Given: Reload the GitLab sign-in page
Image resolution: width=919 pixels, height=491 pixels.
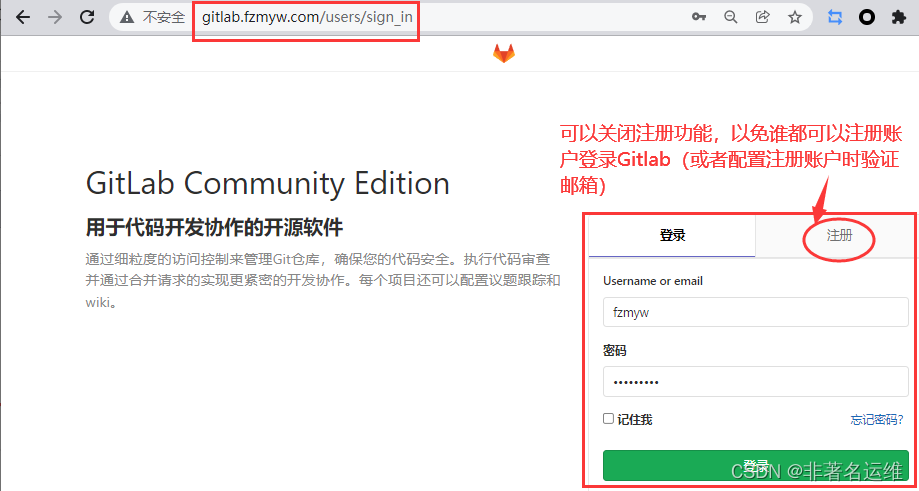Looking at the screenshot, I should coord(87,18).
